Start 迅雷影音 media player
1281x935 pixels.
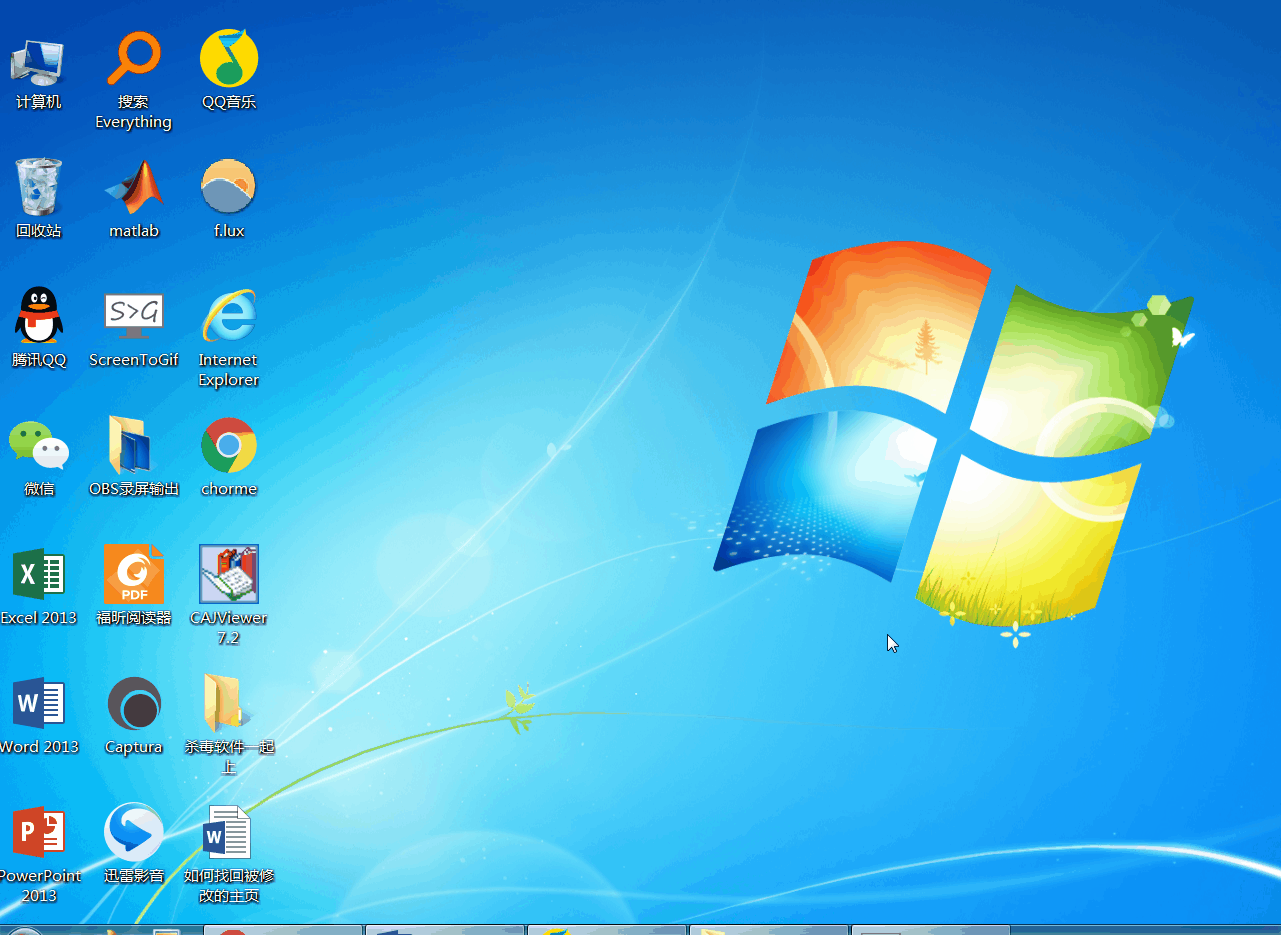coord(134,831)
